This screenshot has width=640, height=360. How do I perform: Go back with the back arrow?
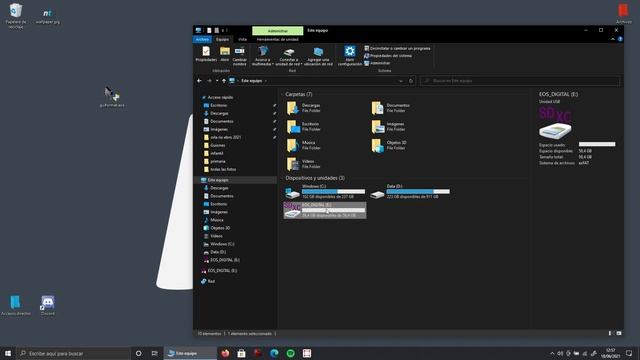point(199,81)
